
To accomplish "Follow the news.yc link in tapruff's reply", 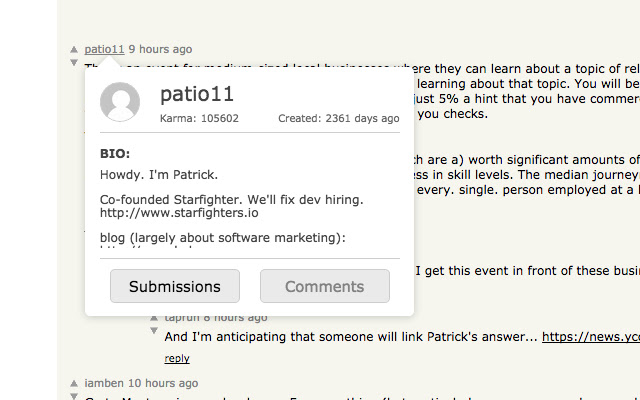I will (x=590, y=337).
